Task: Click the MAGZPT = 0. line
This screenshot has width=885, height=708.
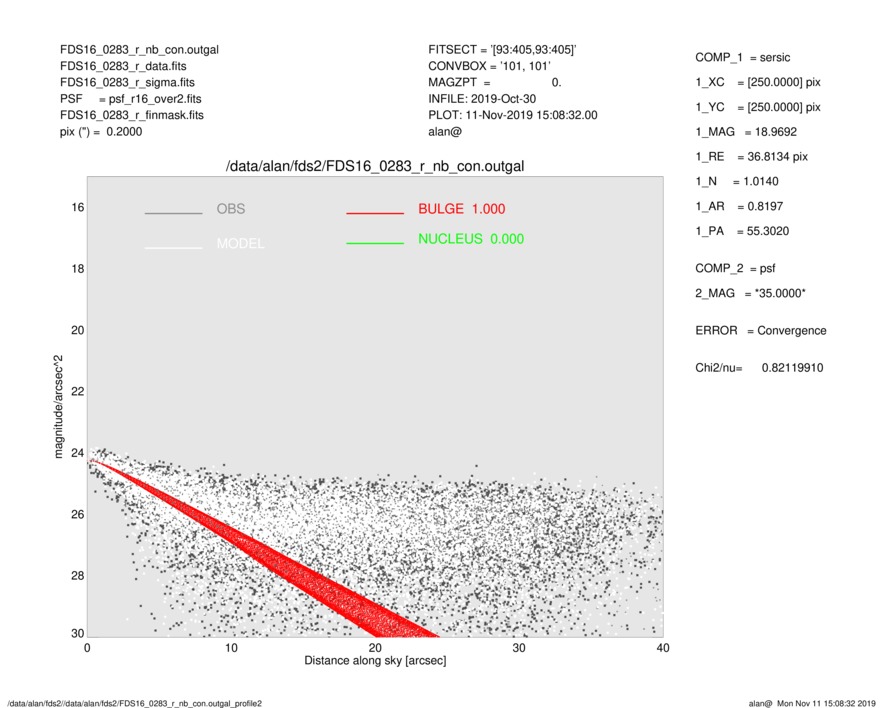Action: click(x=494, y=82)
